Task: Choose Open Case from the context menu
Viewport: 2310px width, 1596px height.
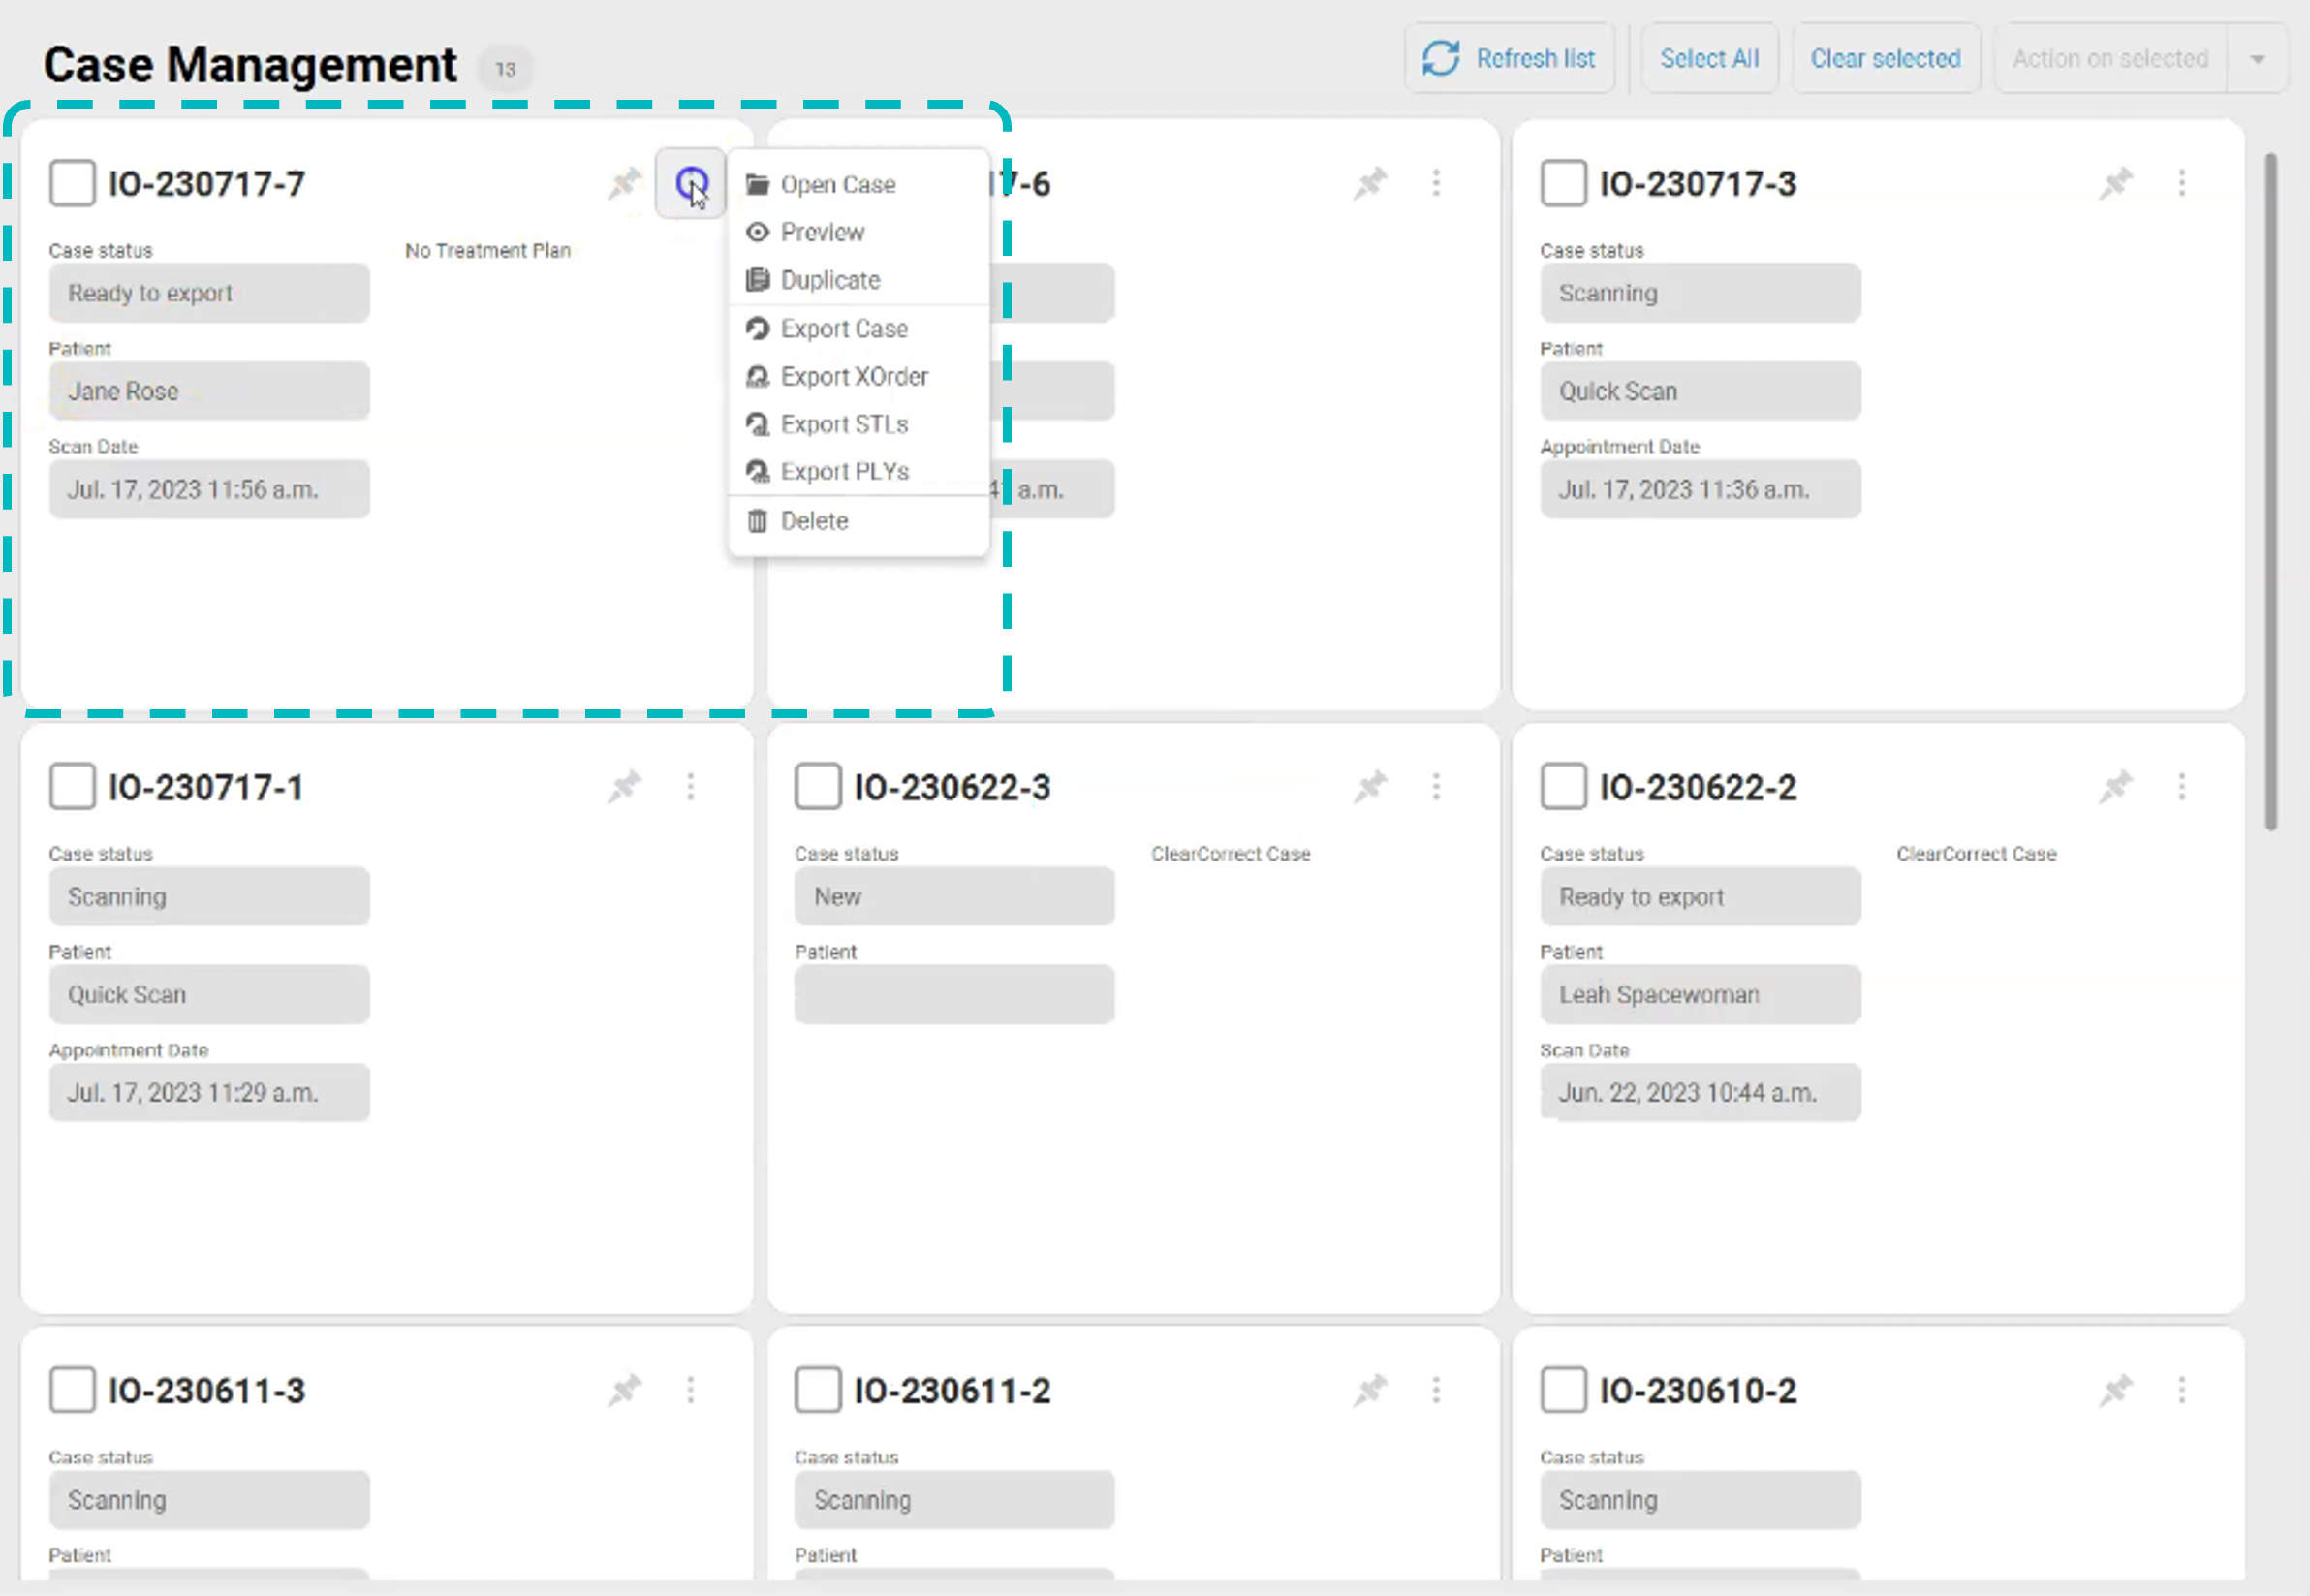Action: (x=858, y=184)
